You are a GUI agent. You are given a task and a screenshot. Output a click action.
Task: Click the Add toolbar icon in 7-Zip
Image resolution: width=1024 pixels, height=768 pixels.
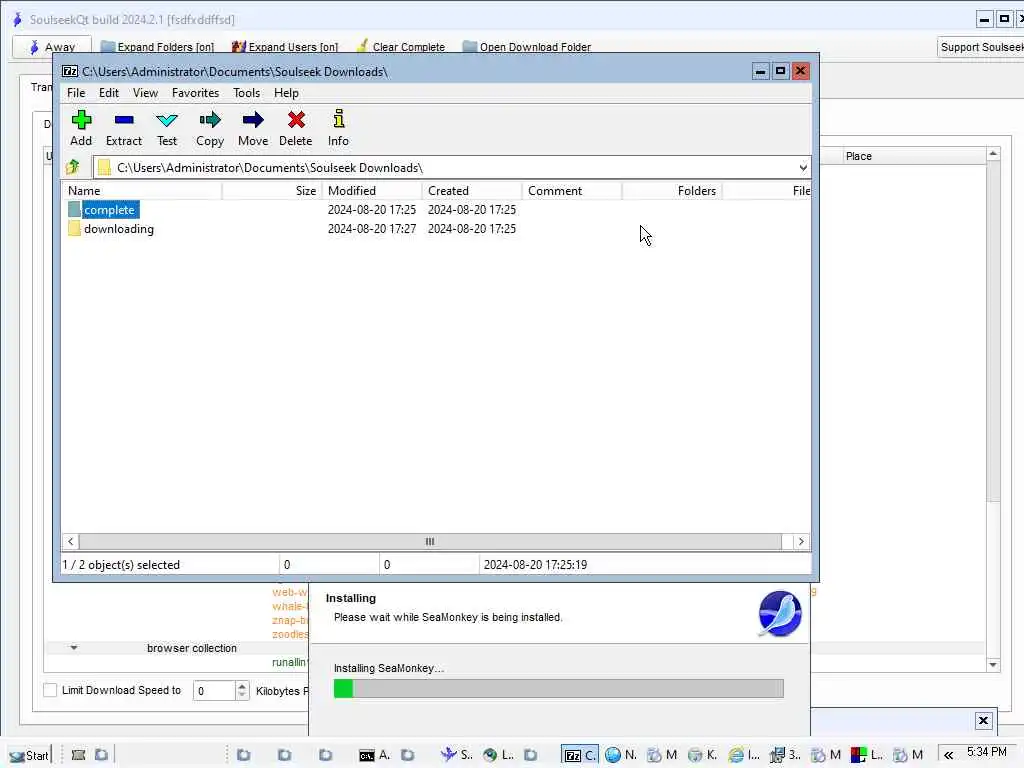click(81, 120)
